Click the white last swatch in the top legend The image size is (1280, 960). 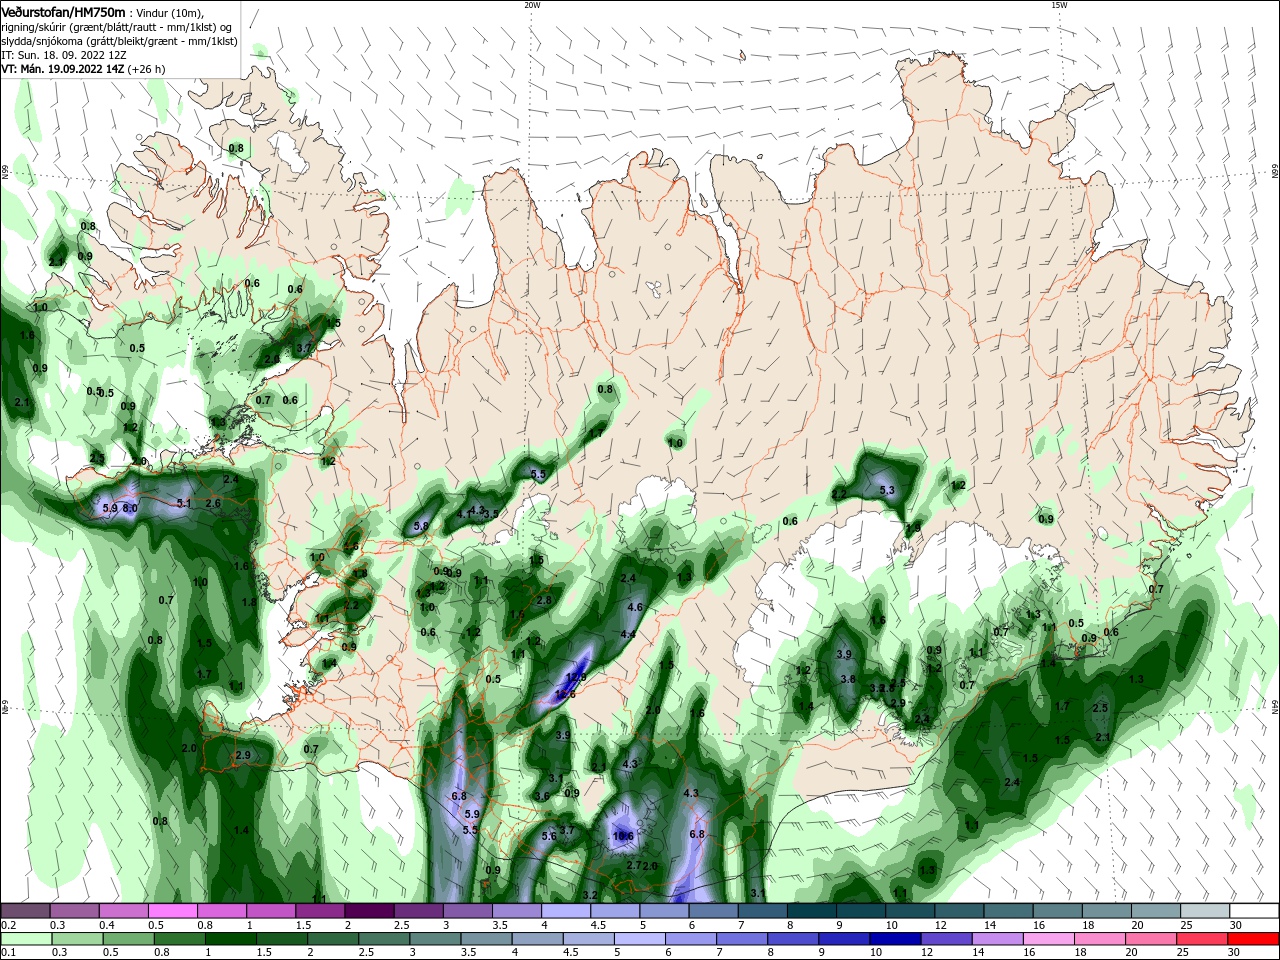coord(1253,911)
